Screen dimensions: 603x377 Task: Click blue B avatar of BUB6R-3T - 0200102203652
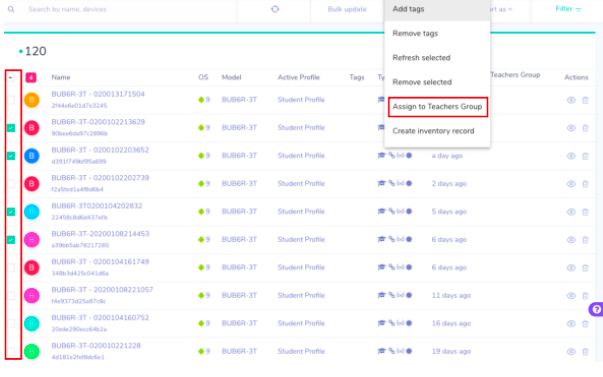(x=32, y=156)
